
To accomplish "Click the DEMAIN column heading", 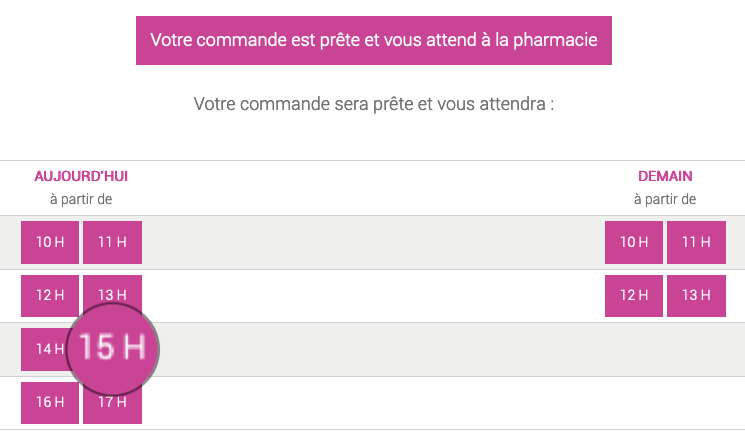I will 665,176.
